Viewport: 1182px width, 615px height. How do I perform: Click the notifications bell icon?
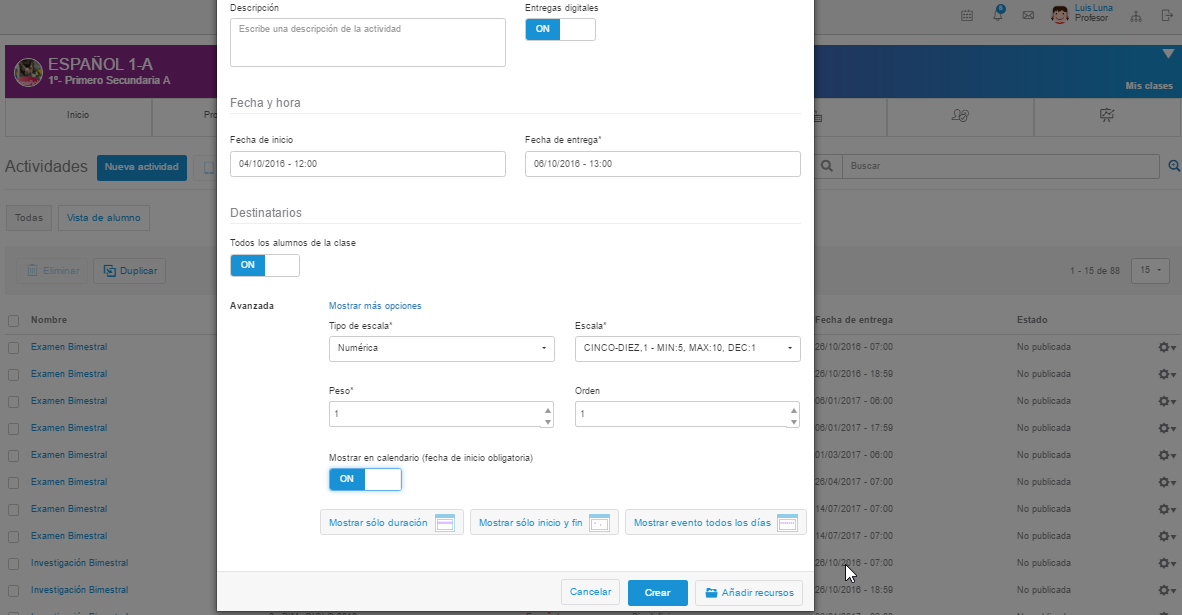(x=998, y=15)
